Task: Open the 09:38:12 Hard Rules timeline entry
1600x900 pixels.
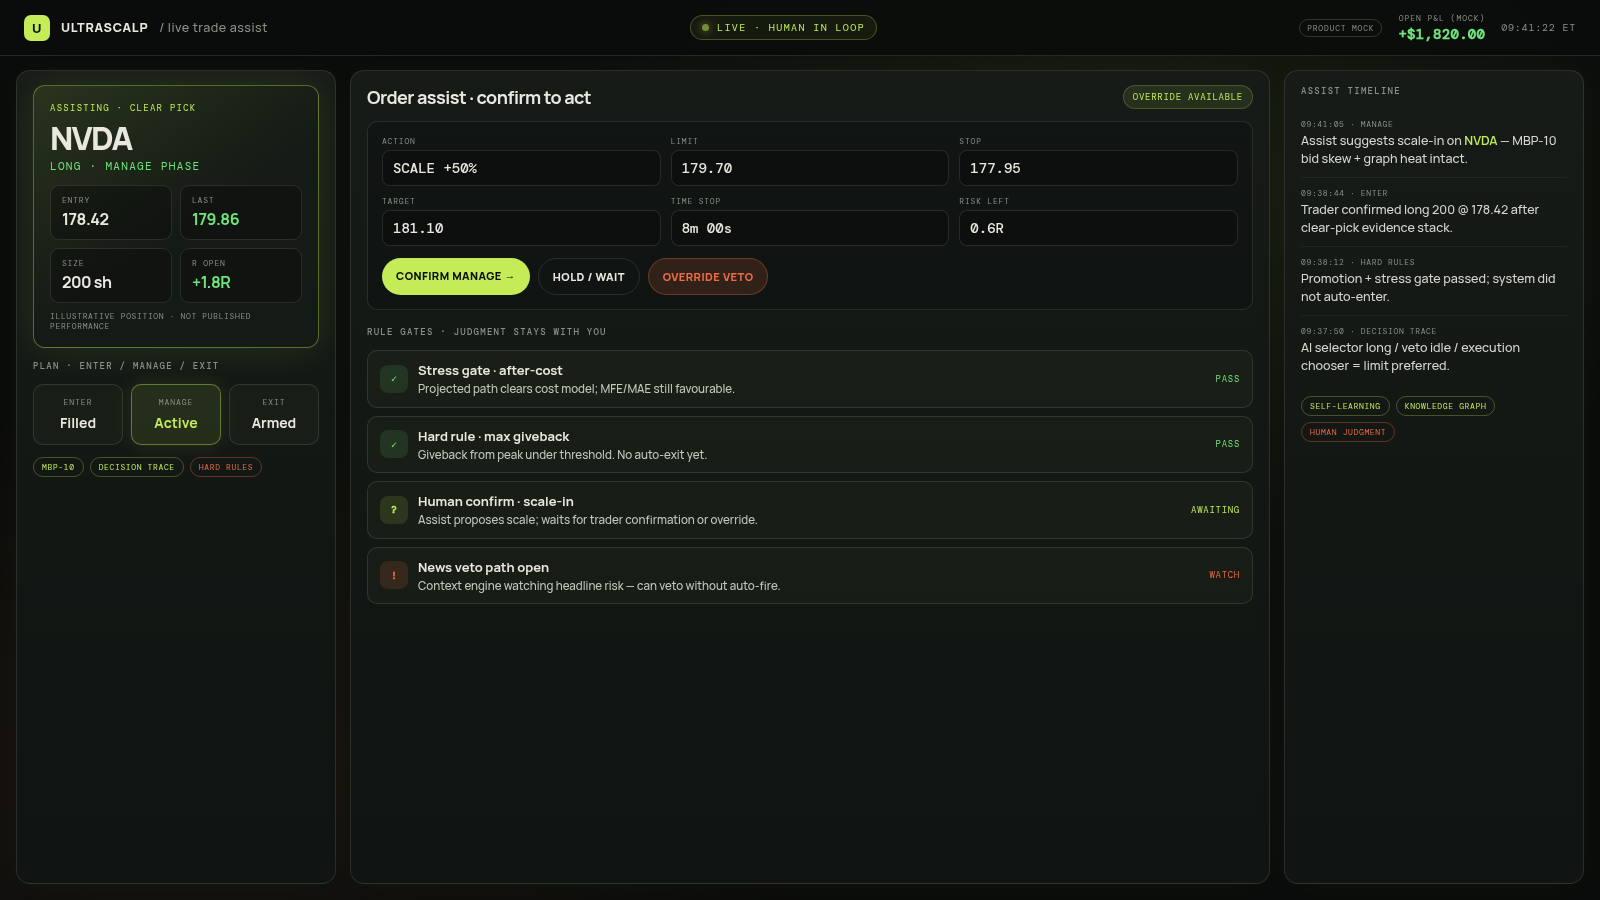Action: click(1434, 281)
